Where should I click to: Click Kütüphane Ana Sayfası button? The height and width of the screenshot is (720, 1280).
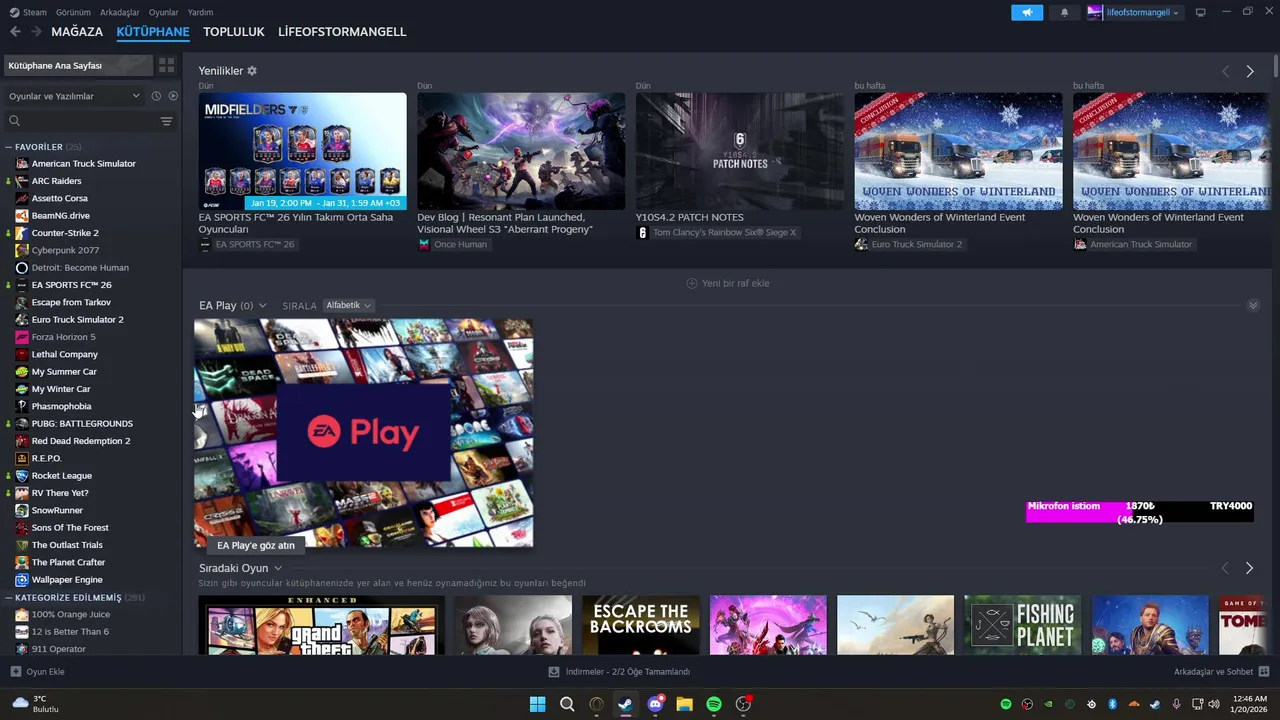[78, 65]
